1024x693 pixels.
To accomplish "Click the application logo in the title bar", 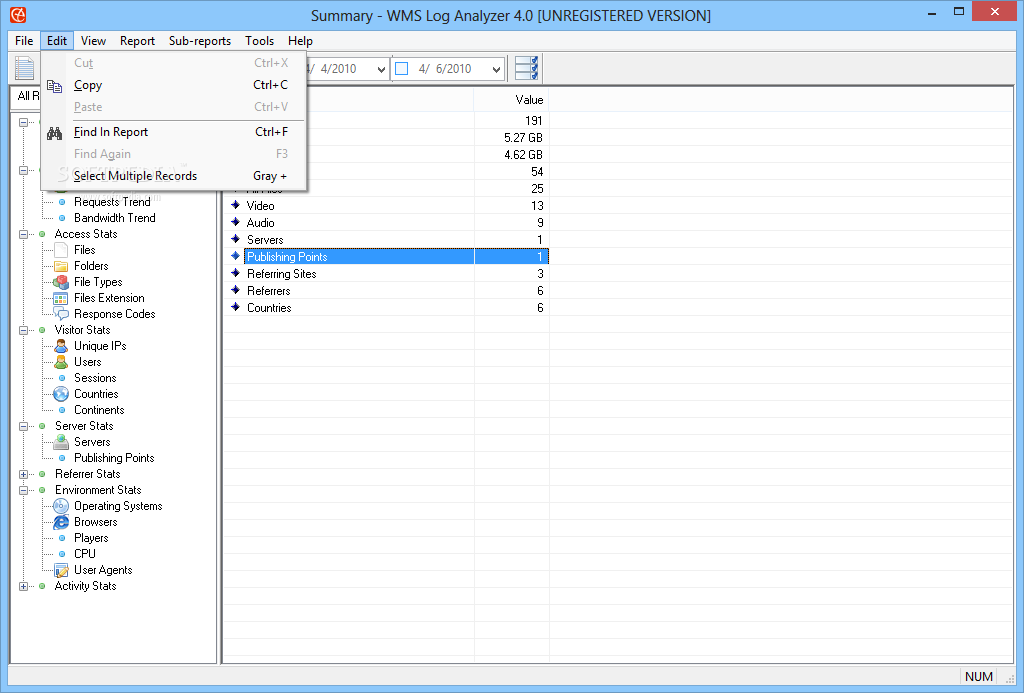I will pos(18,14).
